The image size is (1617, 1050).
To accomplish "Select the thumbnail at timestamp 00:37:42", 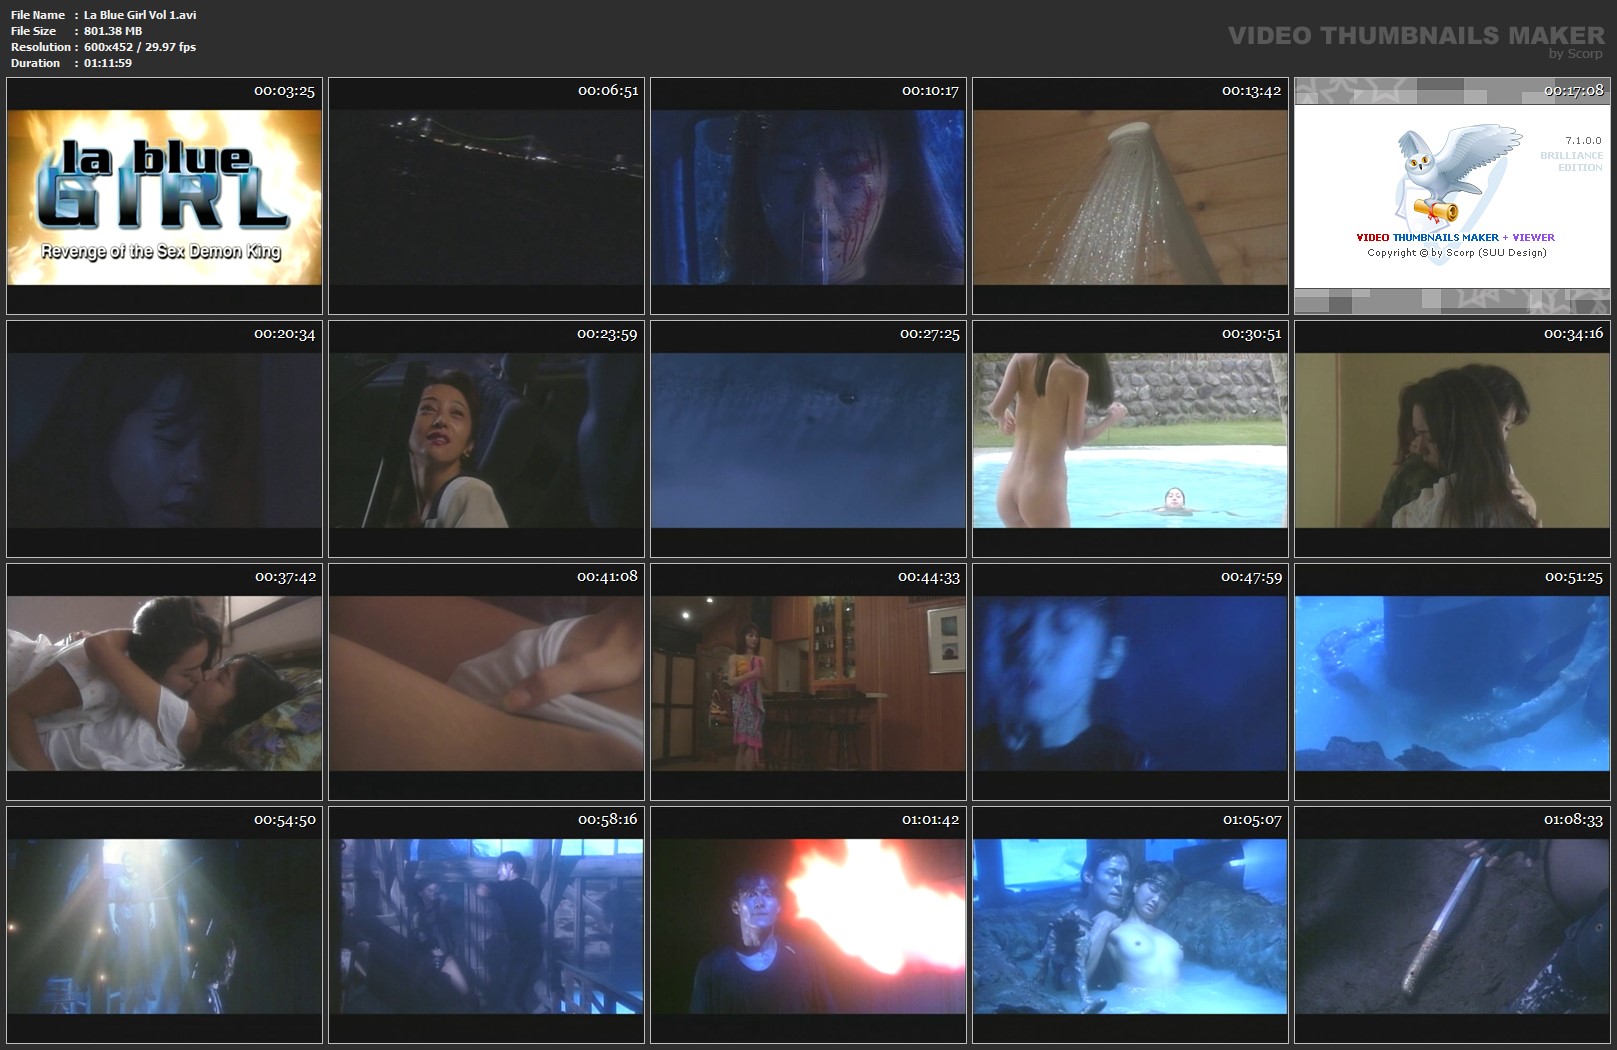I will [164, 682].
